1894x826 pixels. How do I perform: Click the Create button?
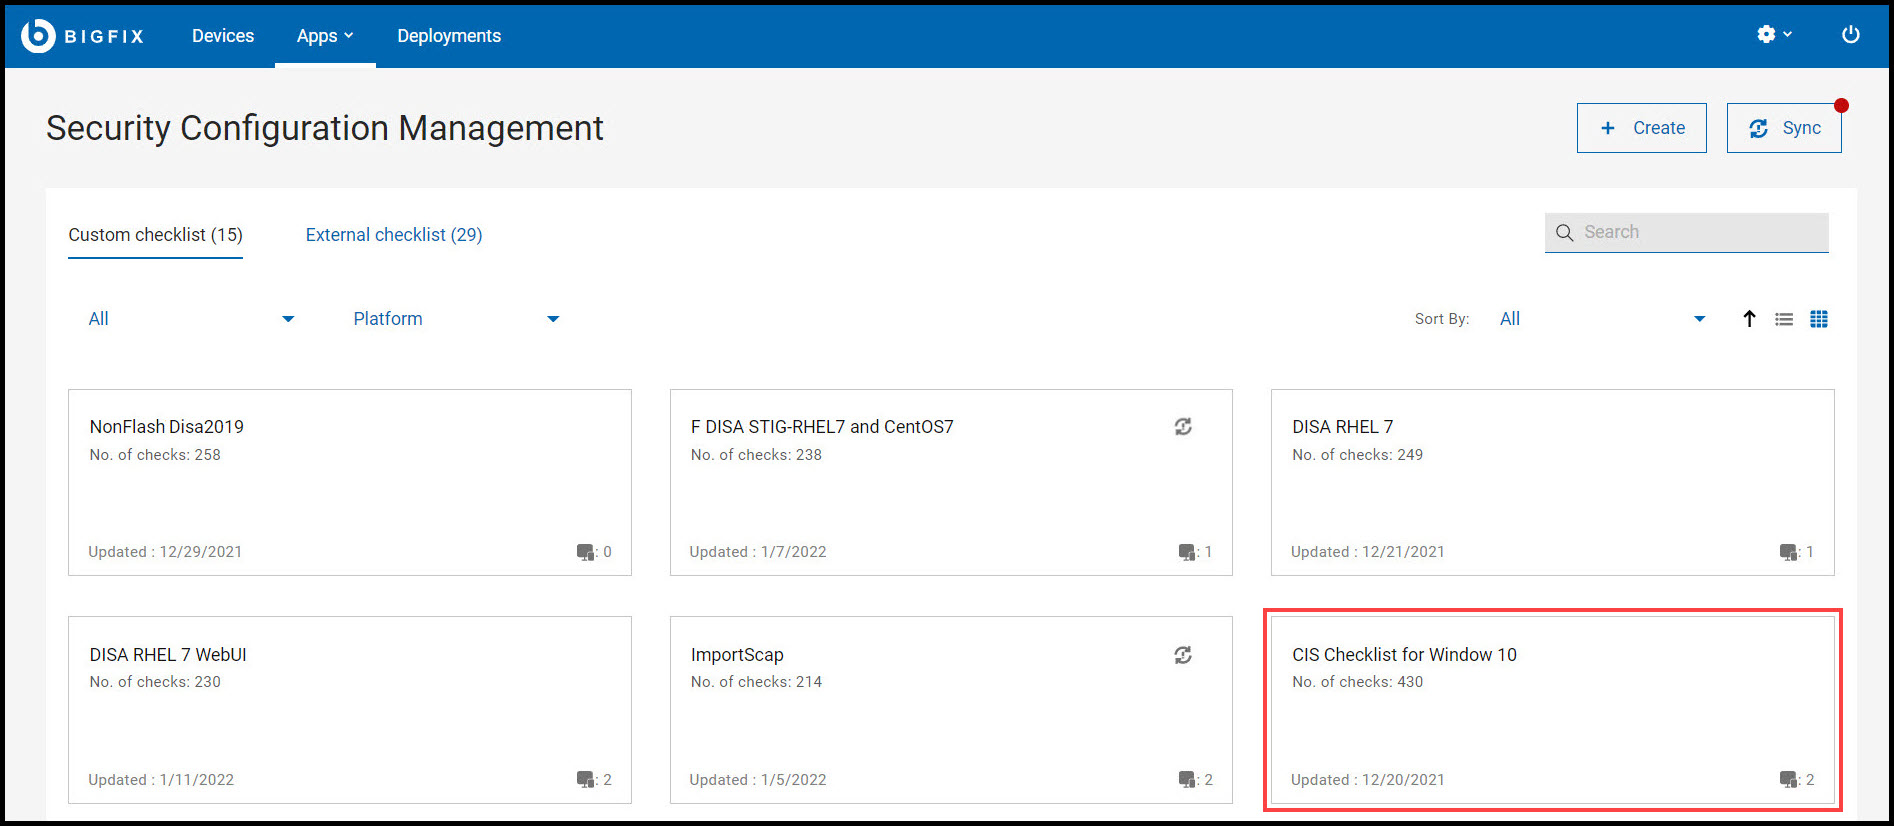[1642, 128]
